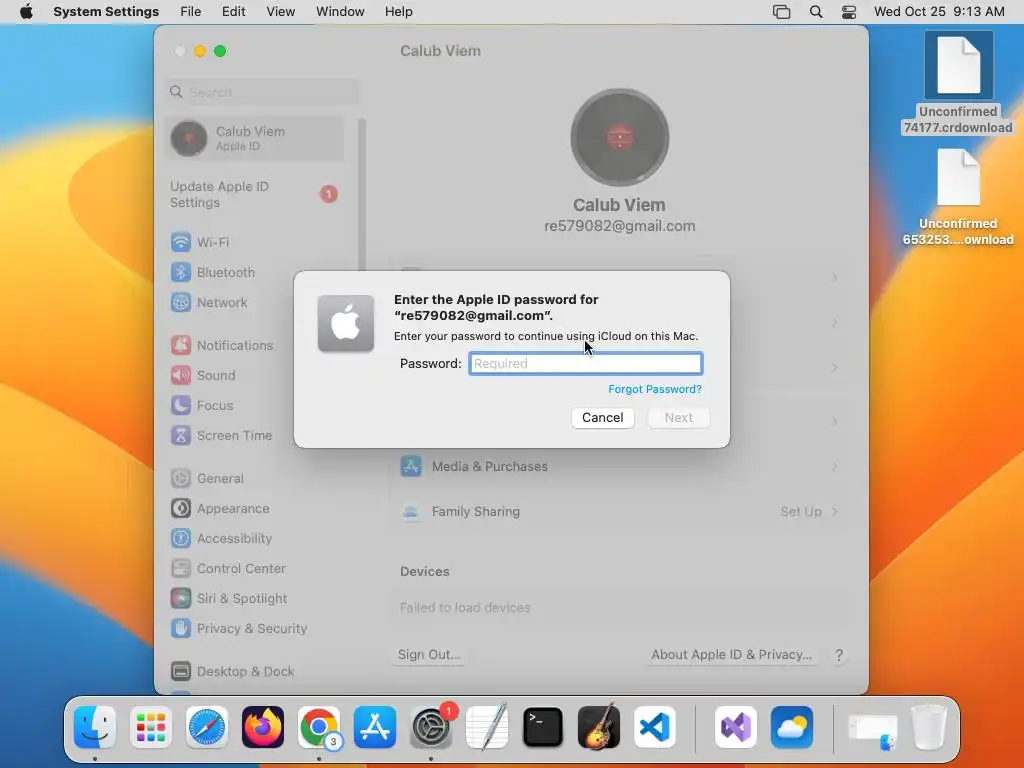1024x768 pixels.
Task: Open Launchpad from the Dock
Action: 151,727
